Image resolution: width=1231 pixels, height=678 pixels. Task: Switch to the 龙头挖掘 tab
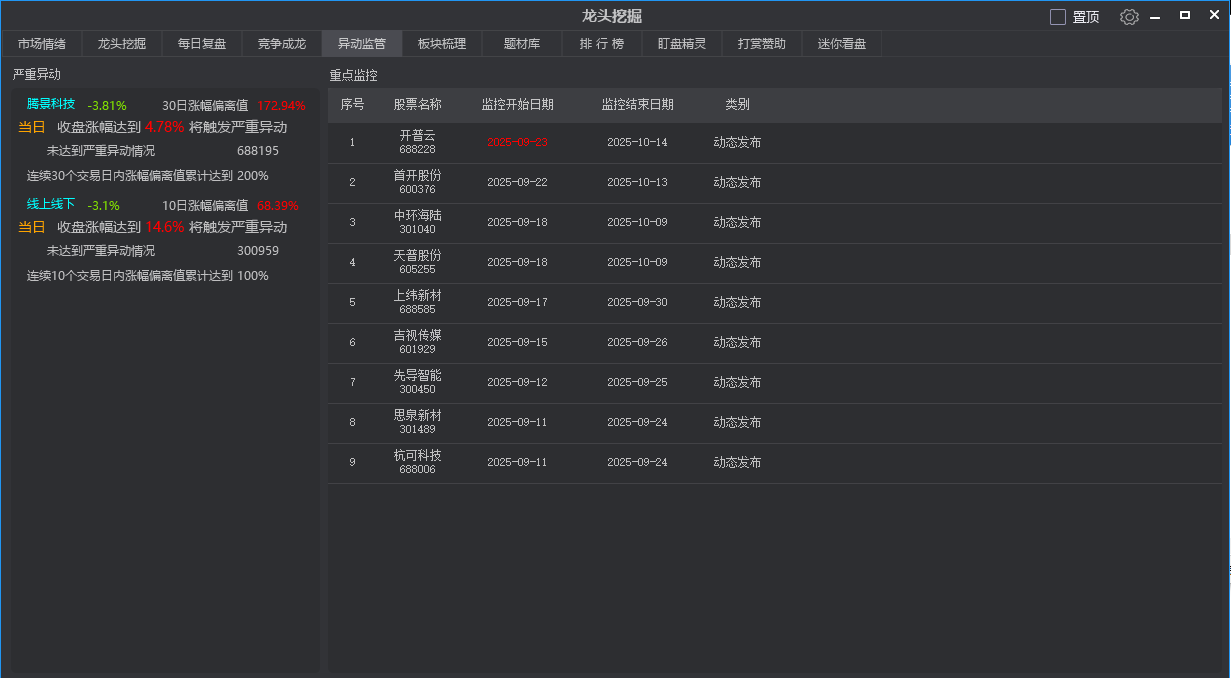(121, 43)
